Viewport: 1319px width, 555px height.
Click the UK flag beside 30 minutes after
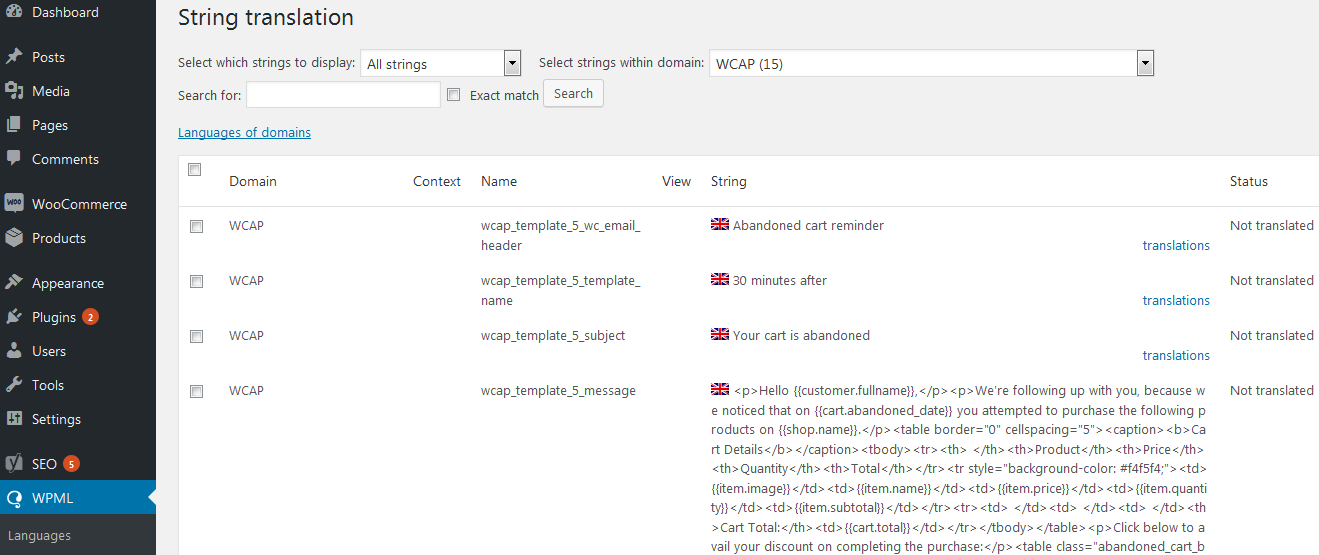[x=720, y=280]
